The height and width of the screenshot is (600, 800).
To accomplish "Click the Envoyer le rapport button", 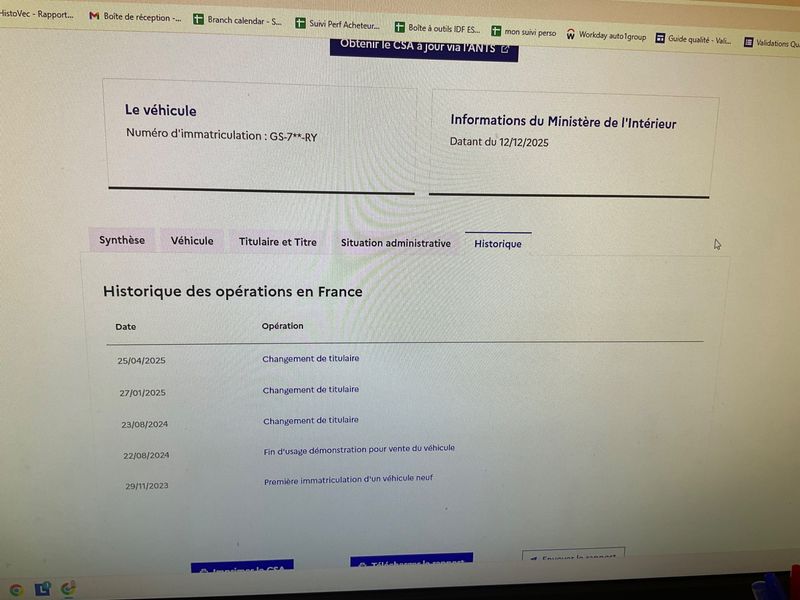I will [573, 556].
